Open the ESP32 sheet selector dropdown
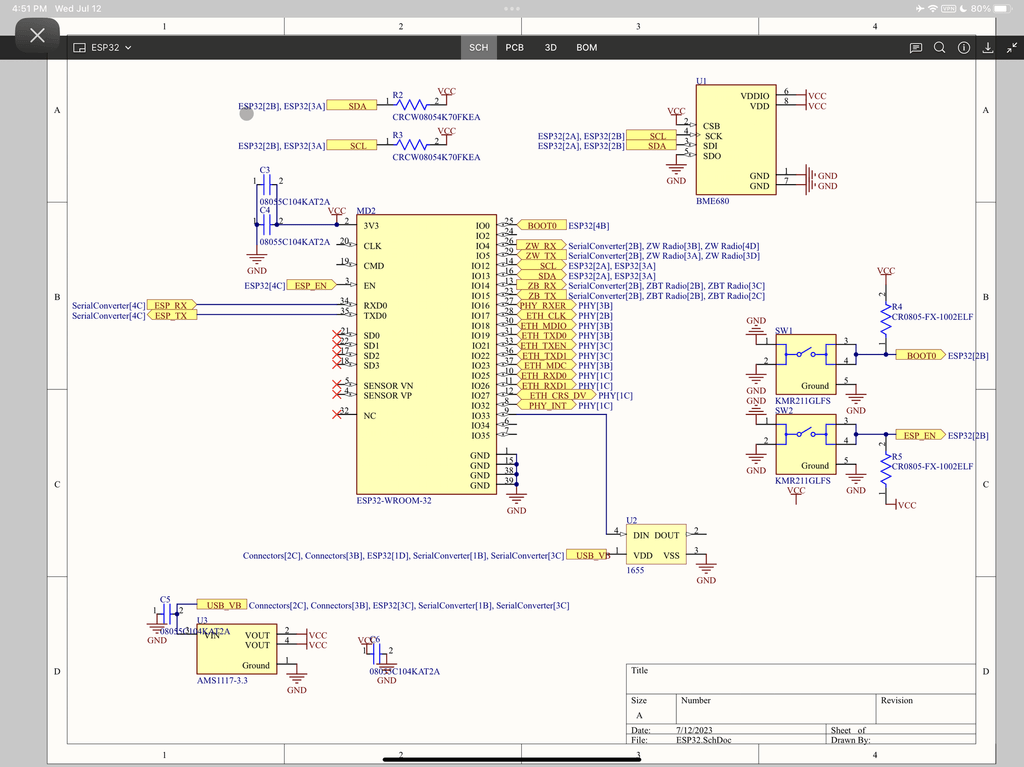The width and height of the screenshot is (1024, 767). click(103, 48)
